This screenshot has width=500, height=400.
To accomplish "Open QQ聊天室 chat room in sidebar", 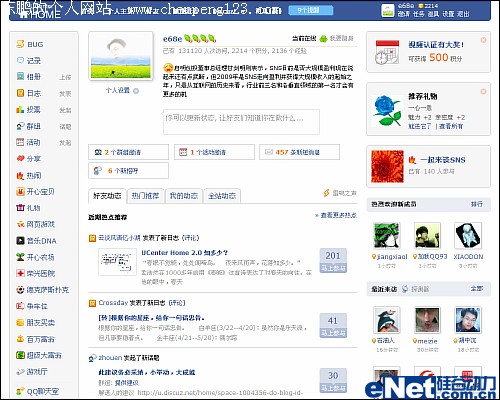I will (43, 391).
